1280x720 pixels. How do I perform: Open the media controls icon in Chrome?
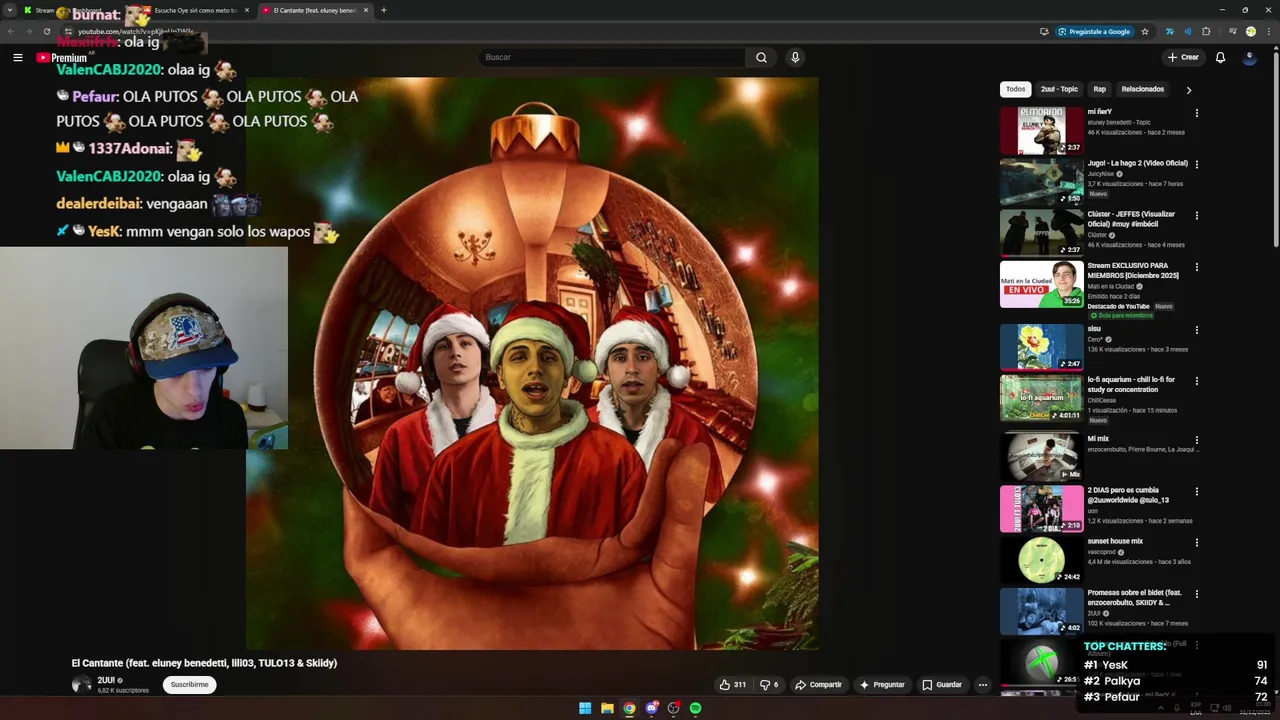(1233, 31)
